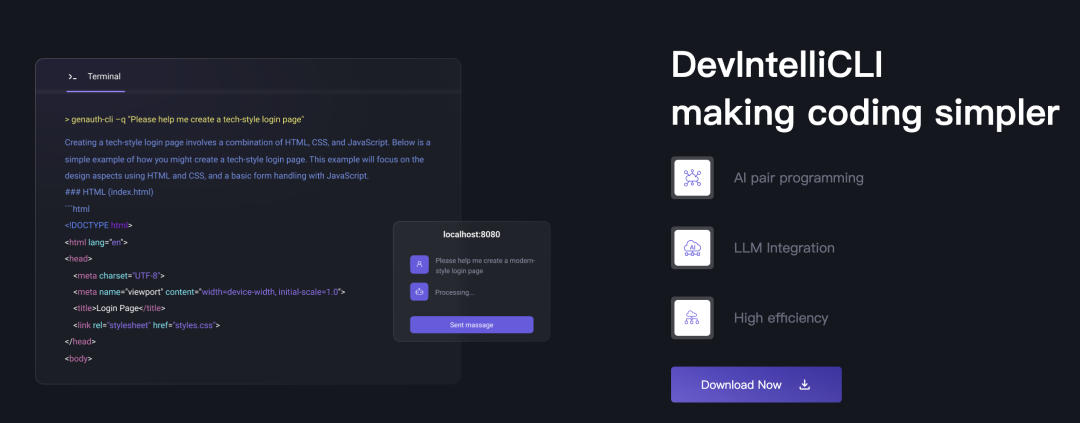Click the <!DOCTYPE html> code line
This screenshot has width=1080, height=423.
pyautogui.click(x=98, y=225)
